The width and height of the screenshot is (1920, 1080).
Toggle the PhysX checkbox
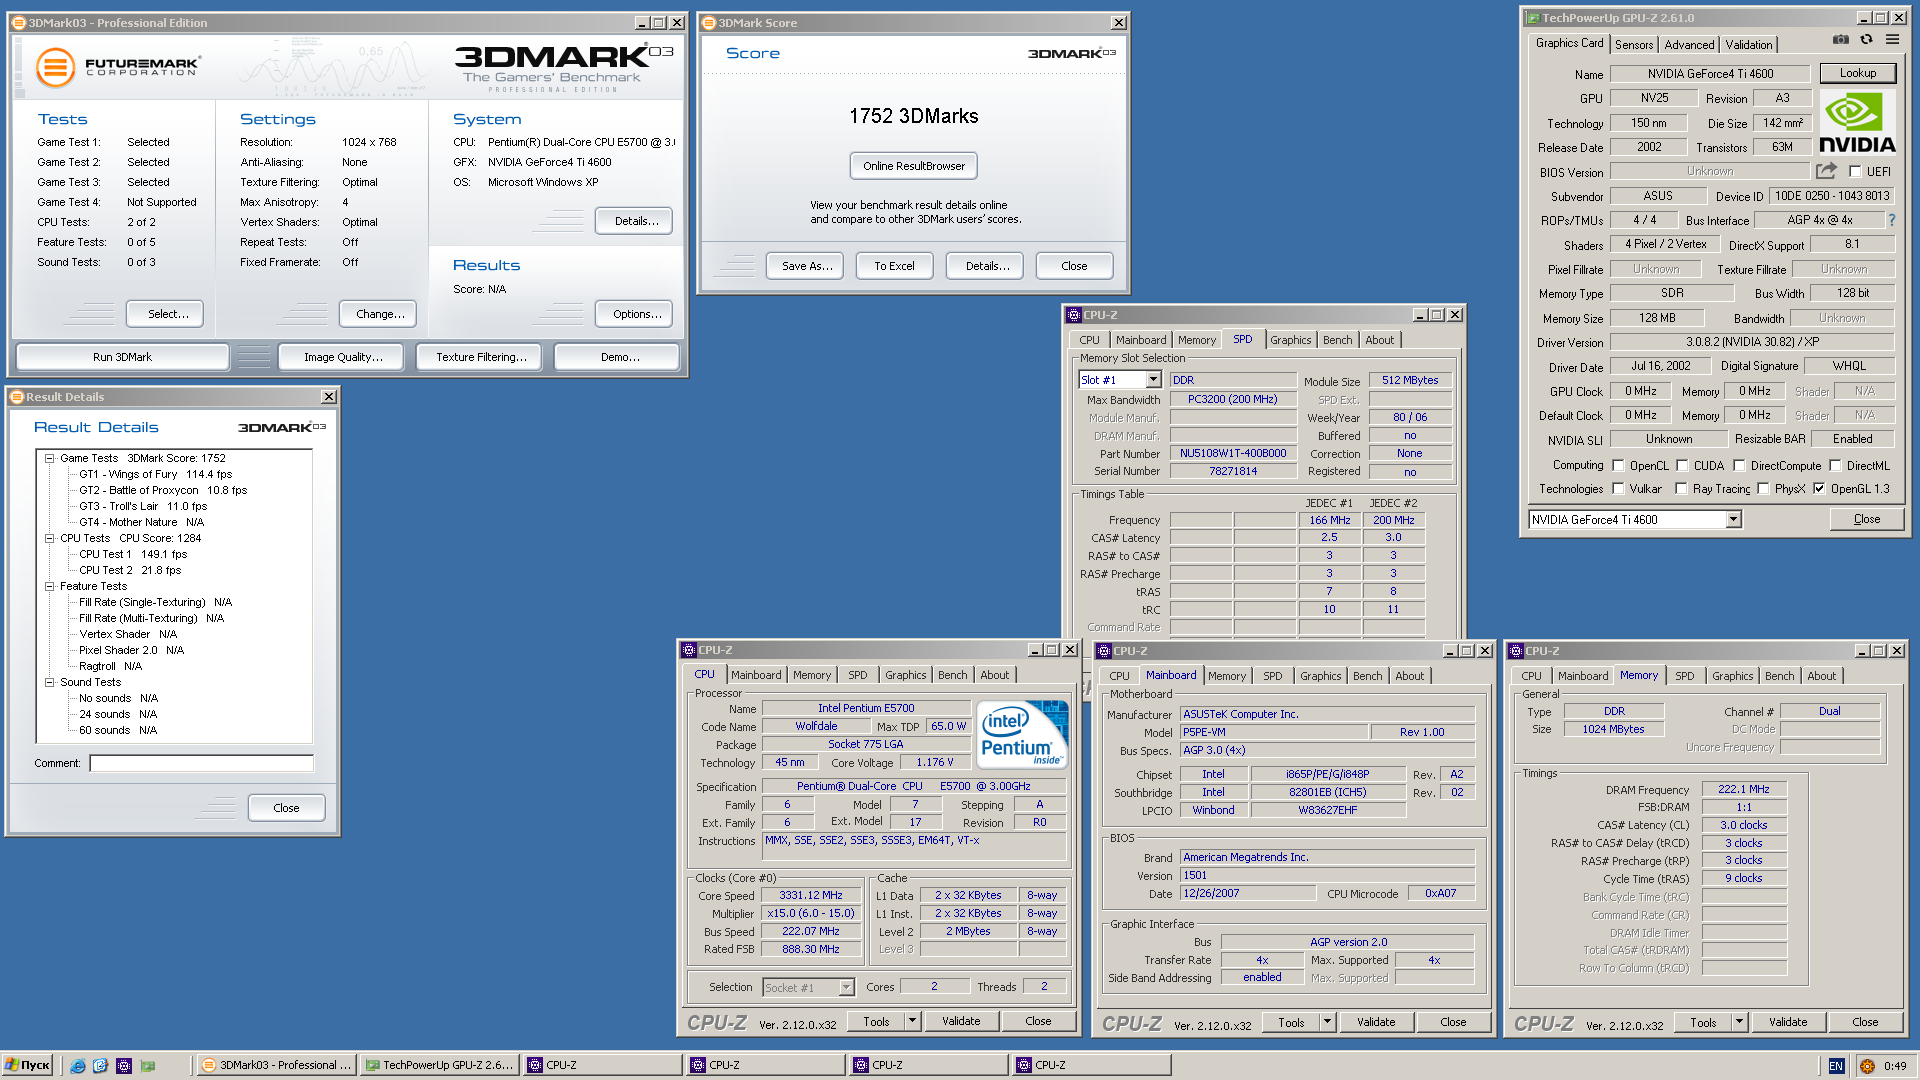pyautogui.click(x=1763, y=489)
